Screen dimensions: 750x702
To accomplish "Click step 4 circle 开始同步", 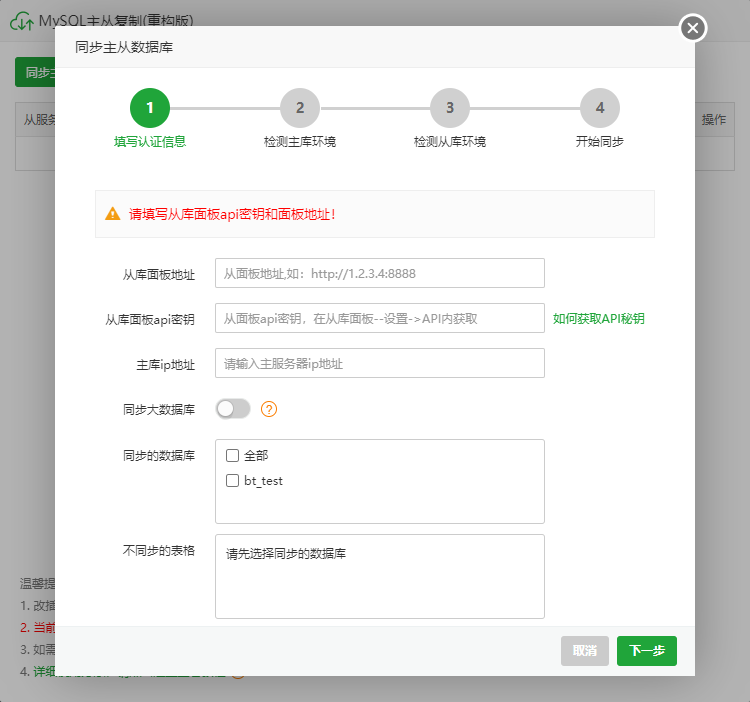I will coord(600,107).
